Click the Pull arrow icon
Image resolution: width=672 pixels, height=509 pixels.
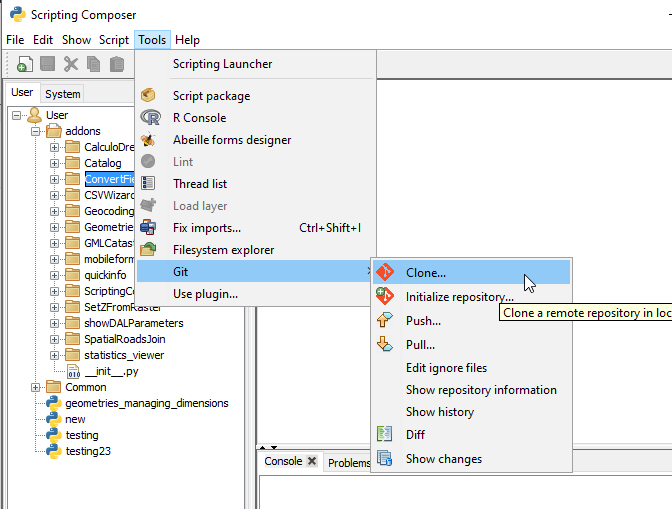(x=385, y=344)
